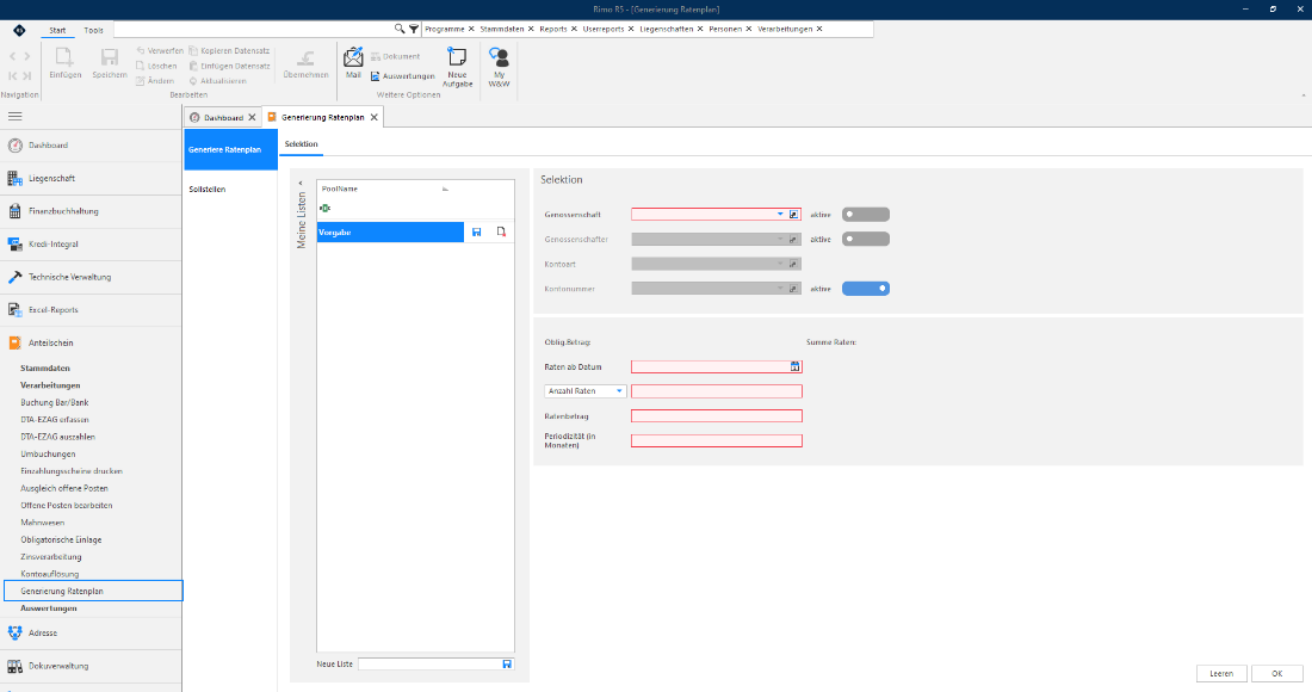Save the Vorgabe list entry
The height and width of the screenshot is (692, 1312).
point(477,232)
